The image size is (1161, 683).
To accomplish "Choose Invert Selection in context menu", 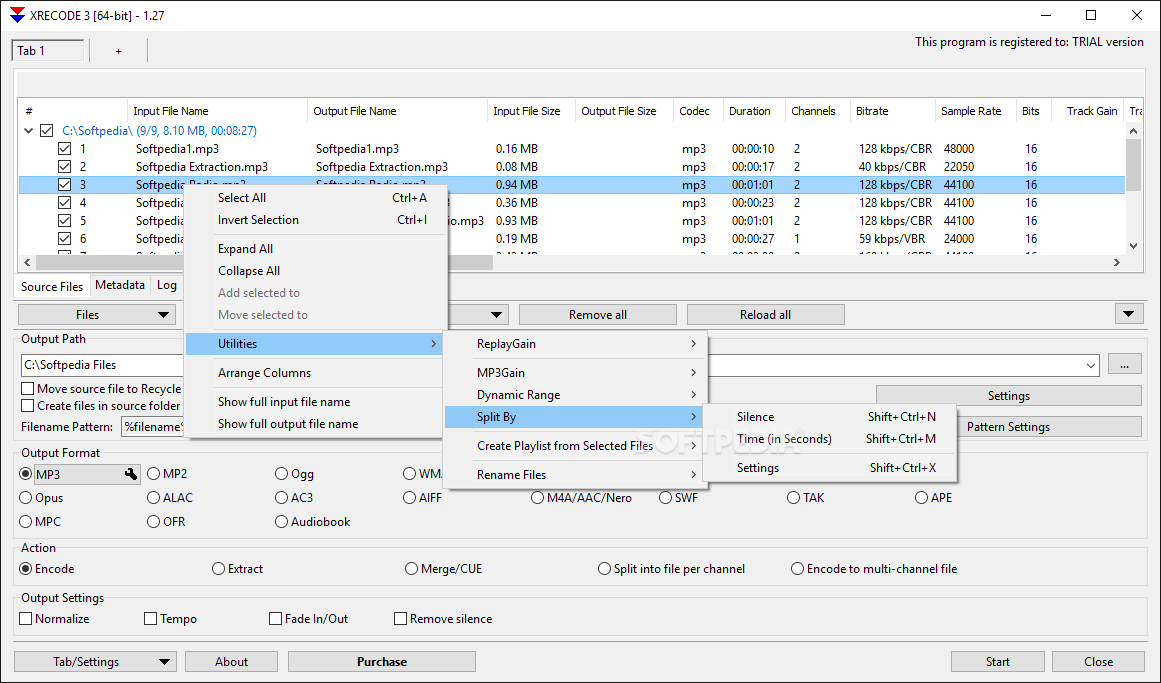I will coord(316,220).
